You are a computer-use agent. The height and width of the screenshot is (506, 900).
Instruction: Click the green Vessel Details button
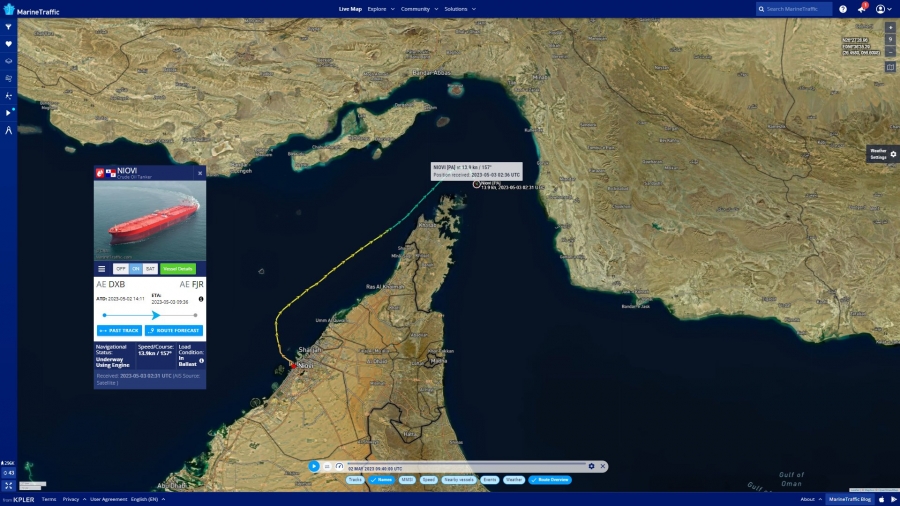(x=178, y=269)
